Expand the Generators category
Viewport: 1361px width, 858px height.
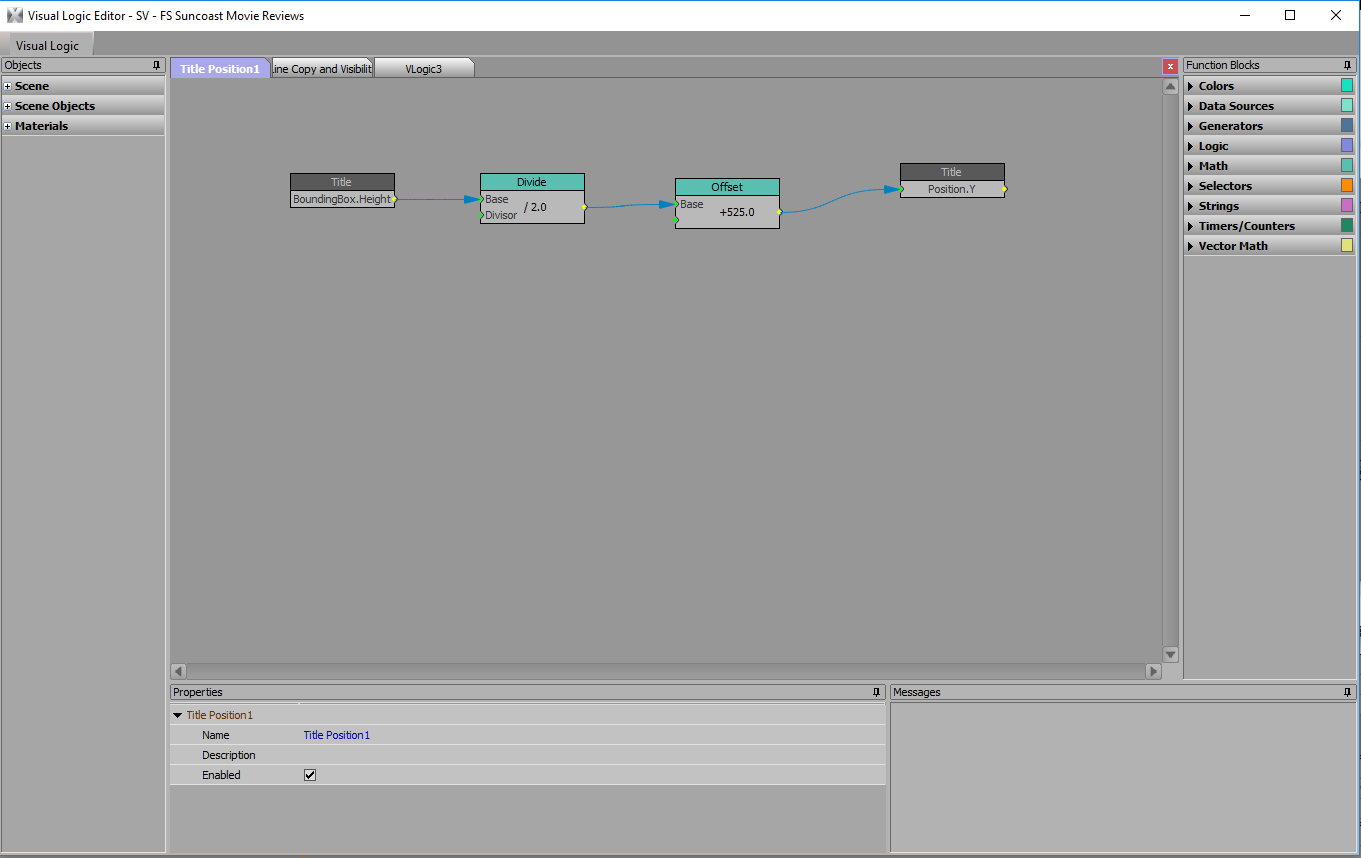click(x=1191, y=126)
